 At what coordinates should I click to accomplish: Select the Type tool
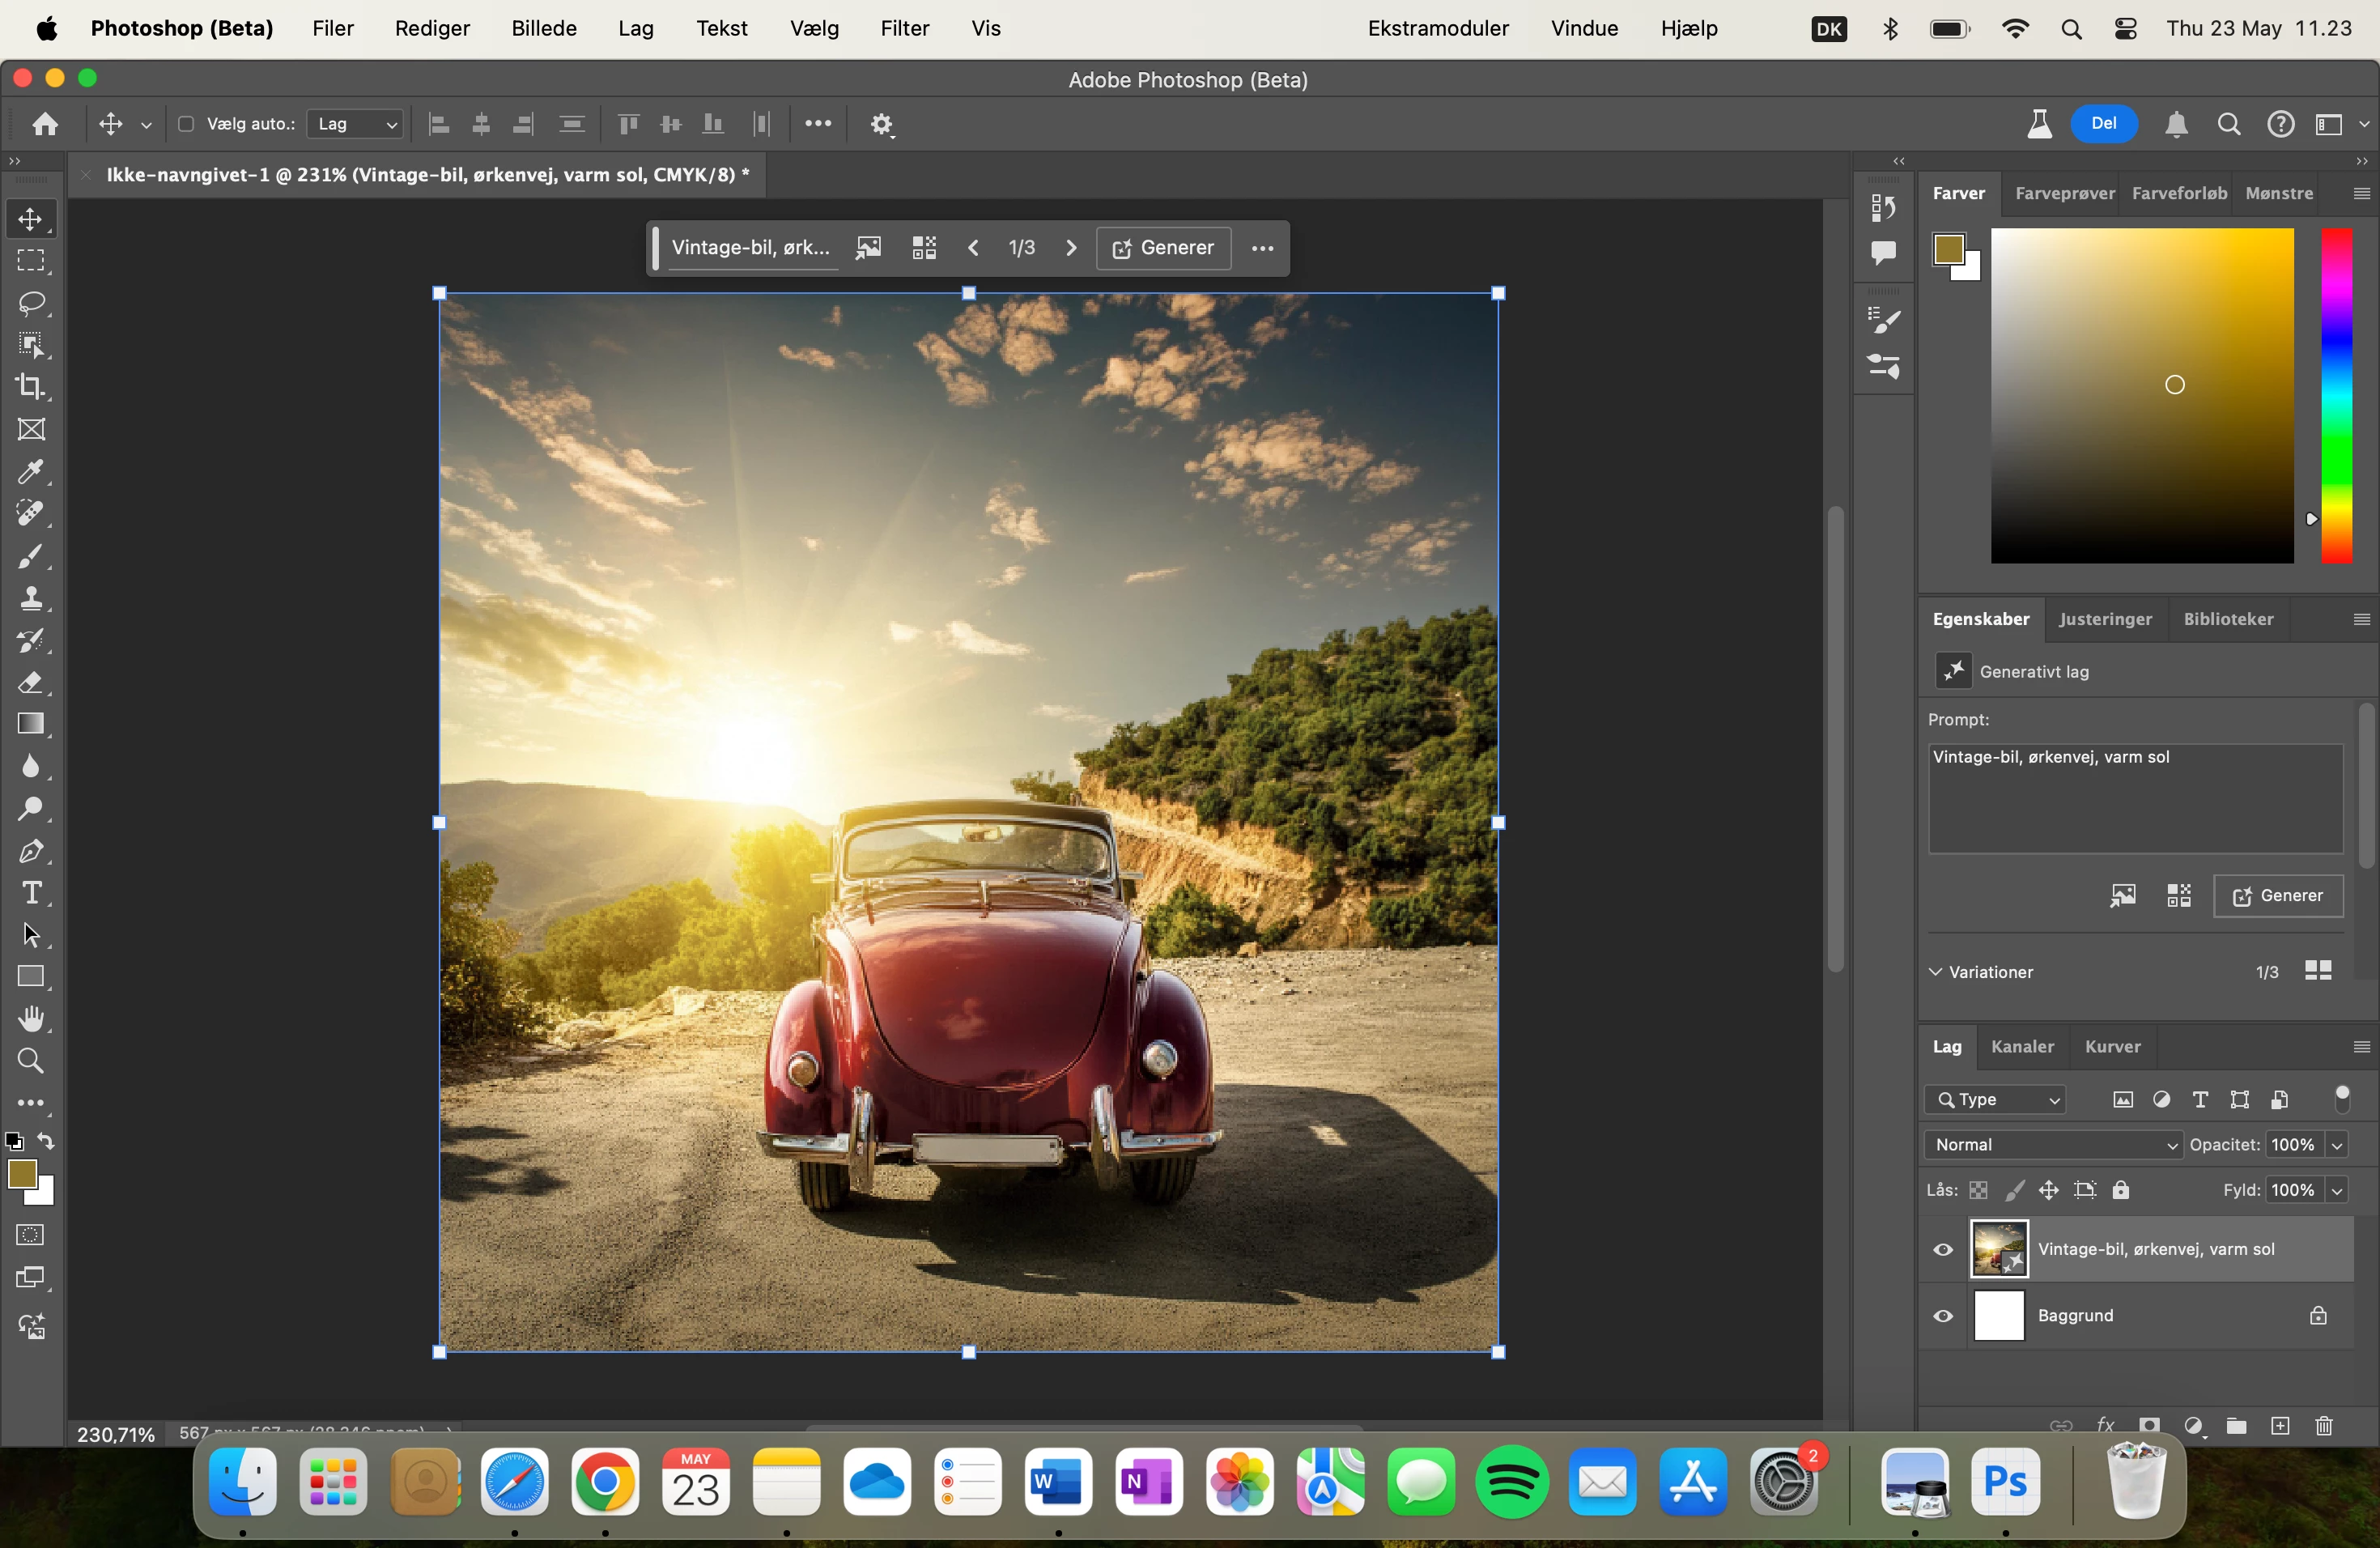(x=31, y=893)
